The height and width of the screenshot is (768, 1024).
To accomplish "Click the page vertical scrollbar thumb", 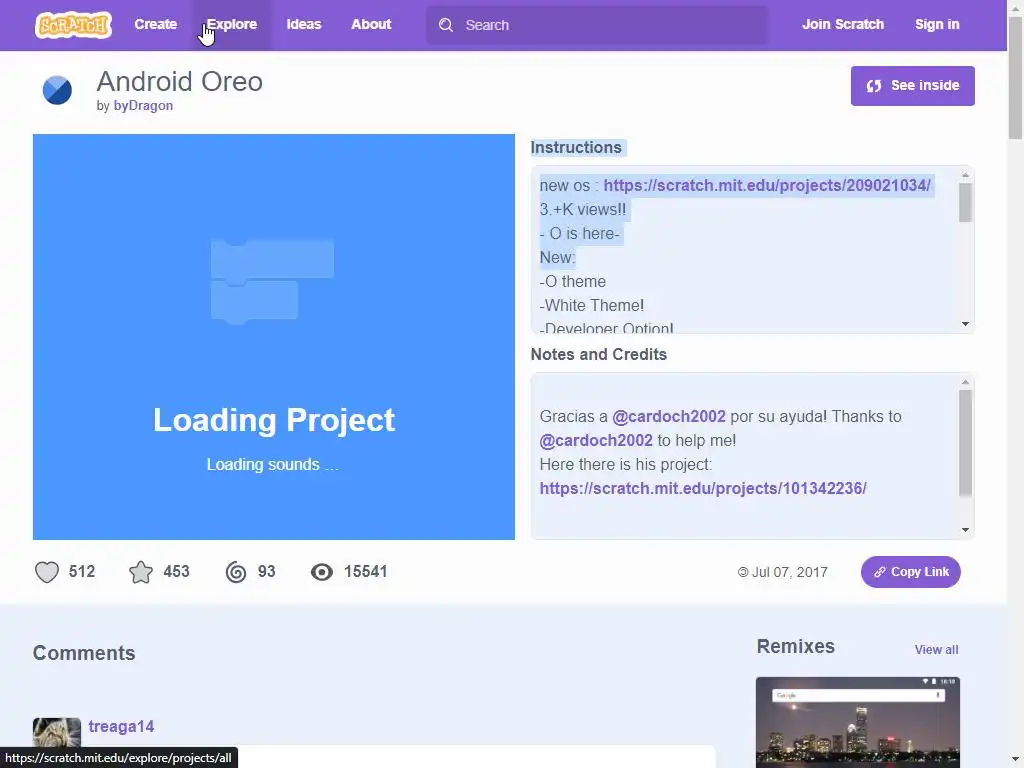I will 1015,78.
